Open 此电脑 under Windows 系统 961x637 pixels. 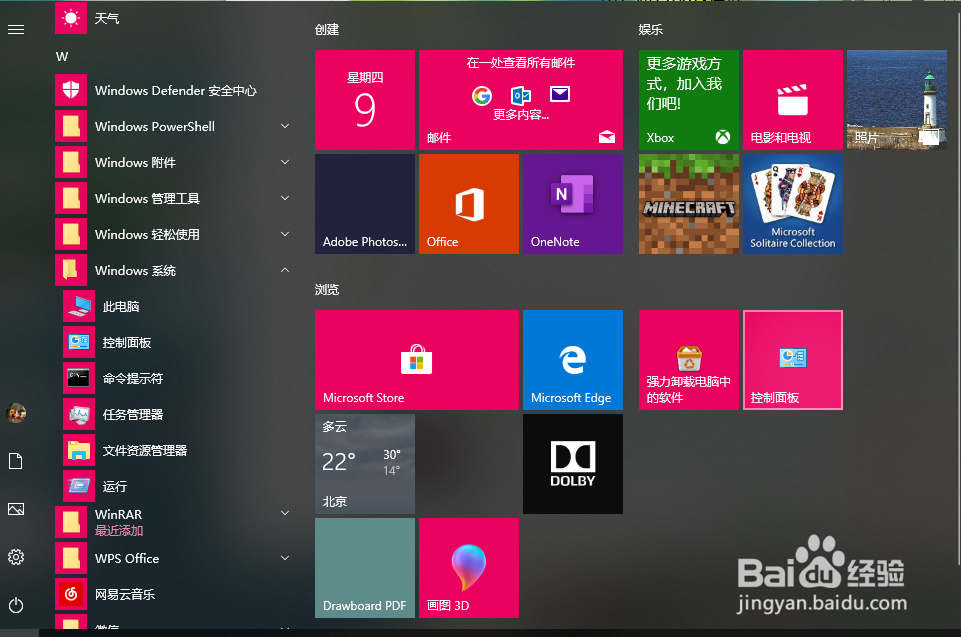(x=178, y=306)
